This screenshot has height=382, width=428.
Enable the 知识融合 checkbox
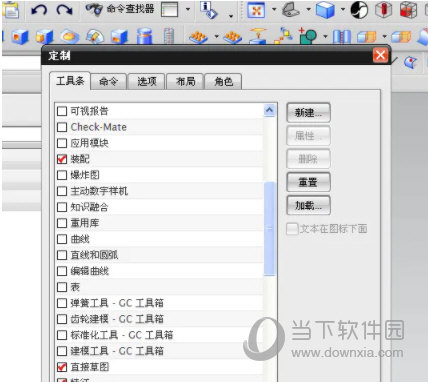tap(62, 207)
